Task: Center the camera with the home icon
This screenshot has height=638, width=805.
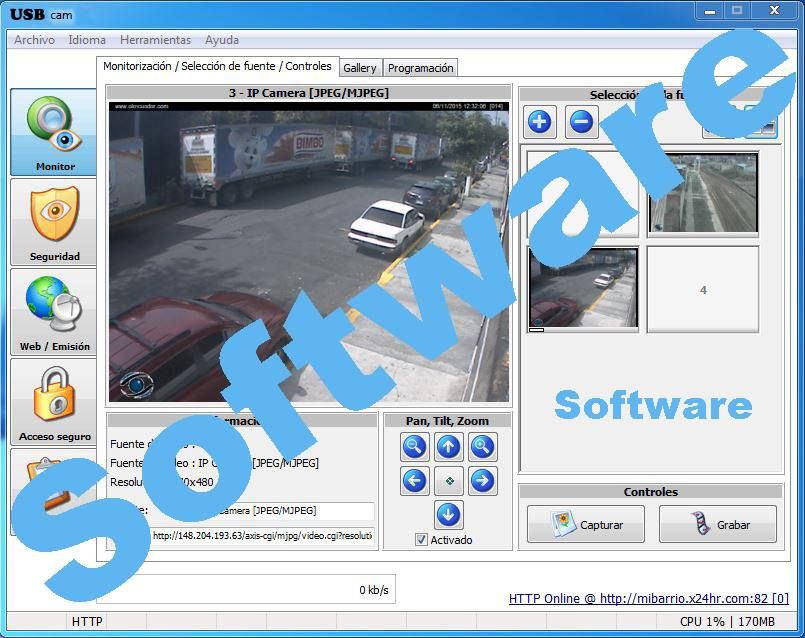Action: point(448,480)
